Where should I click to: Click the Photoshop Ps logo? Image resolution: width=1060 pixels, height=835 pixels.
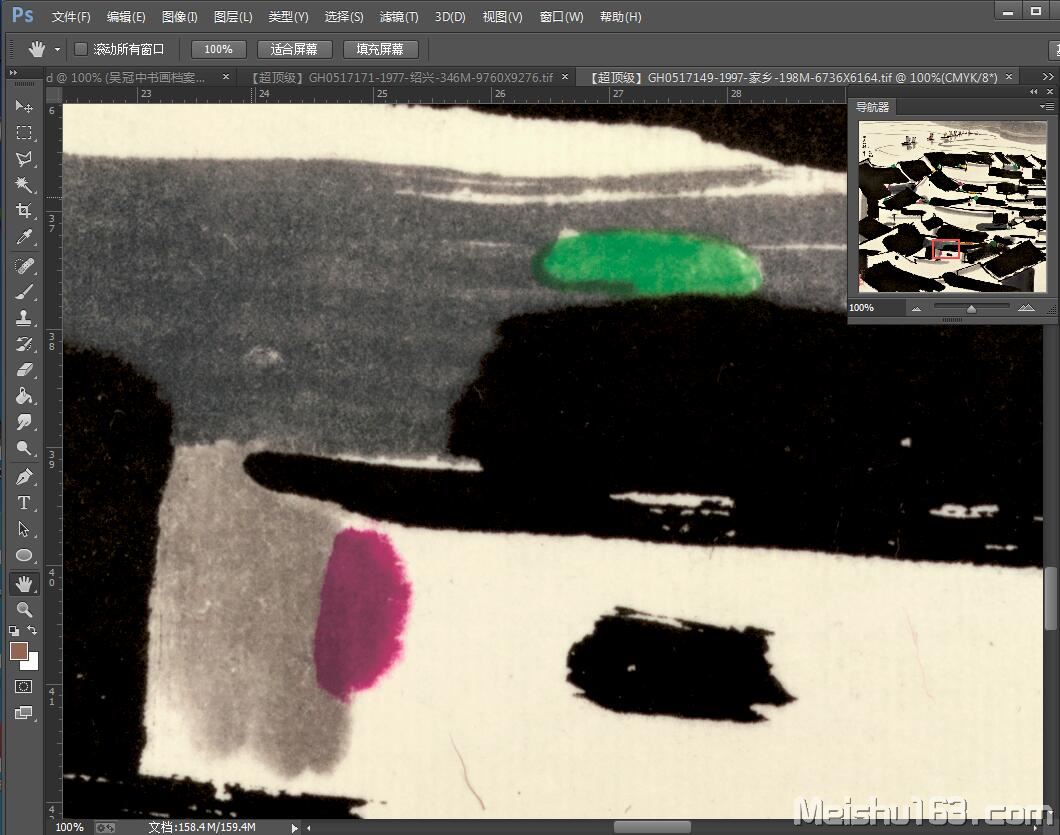[22, 15]
